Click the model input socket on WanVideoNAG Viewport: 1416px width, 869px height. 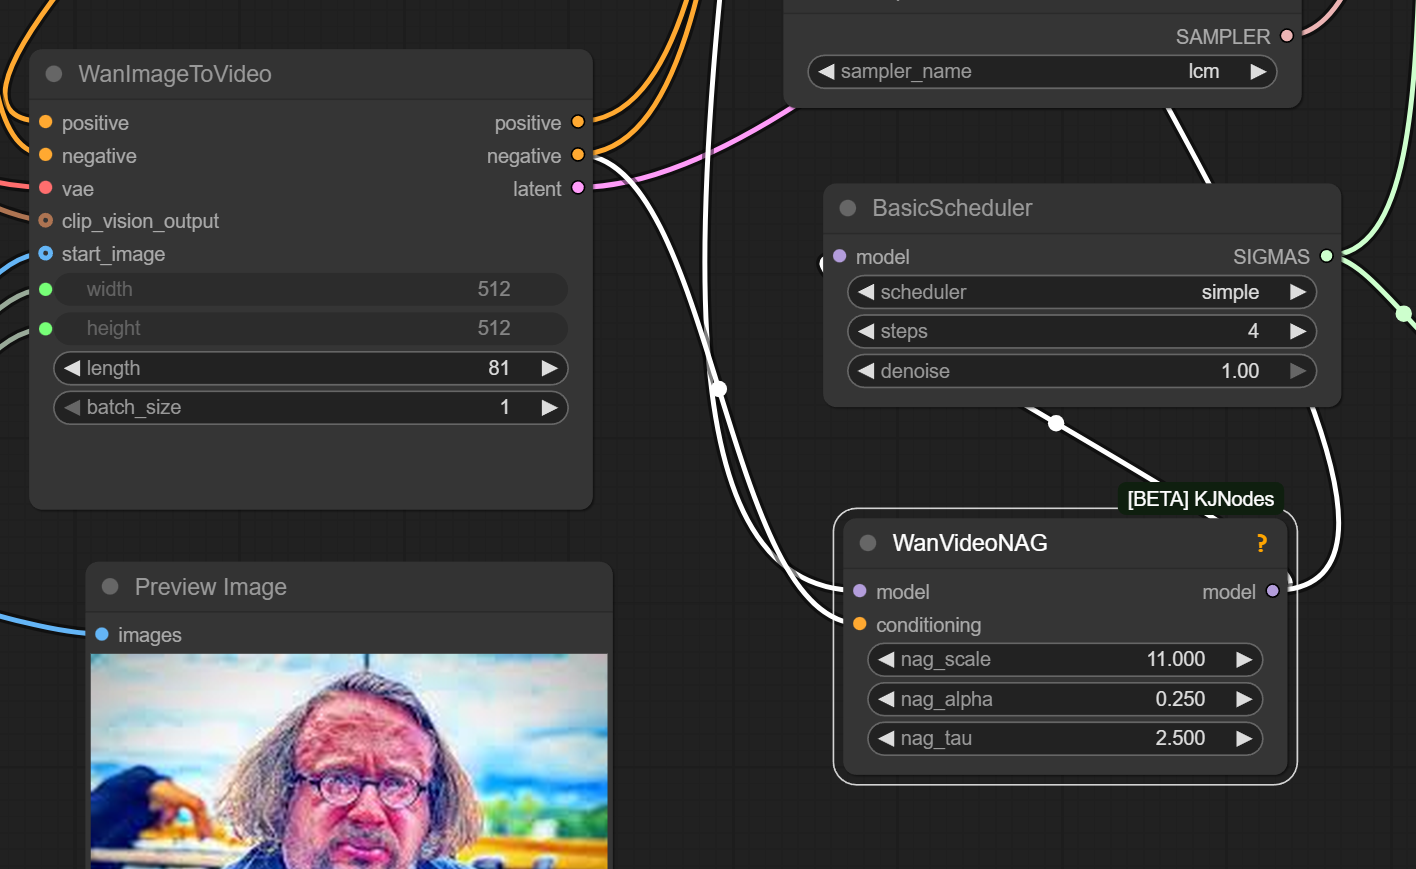[860, 591]
